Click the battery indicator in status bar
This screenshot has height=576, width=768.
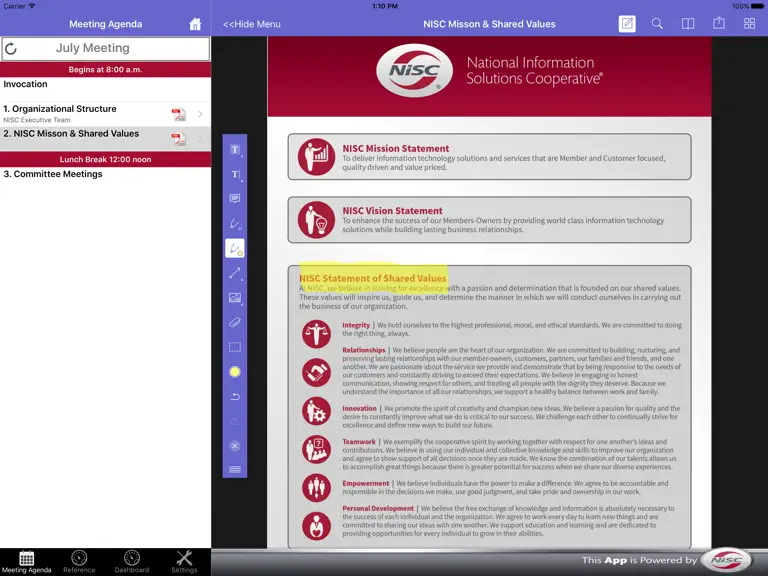pyautogui.click(x=756, y=6)
